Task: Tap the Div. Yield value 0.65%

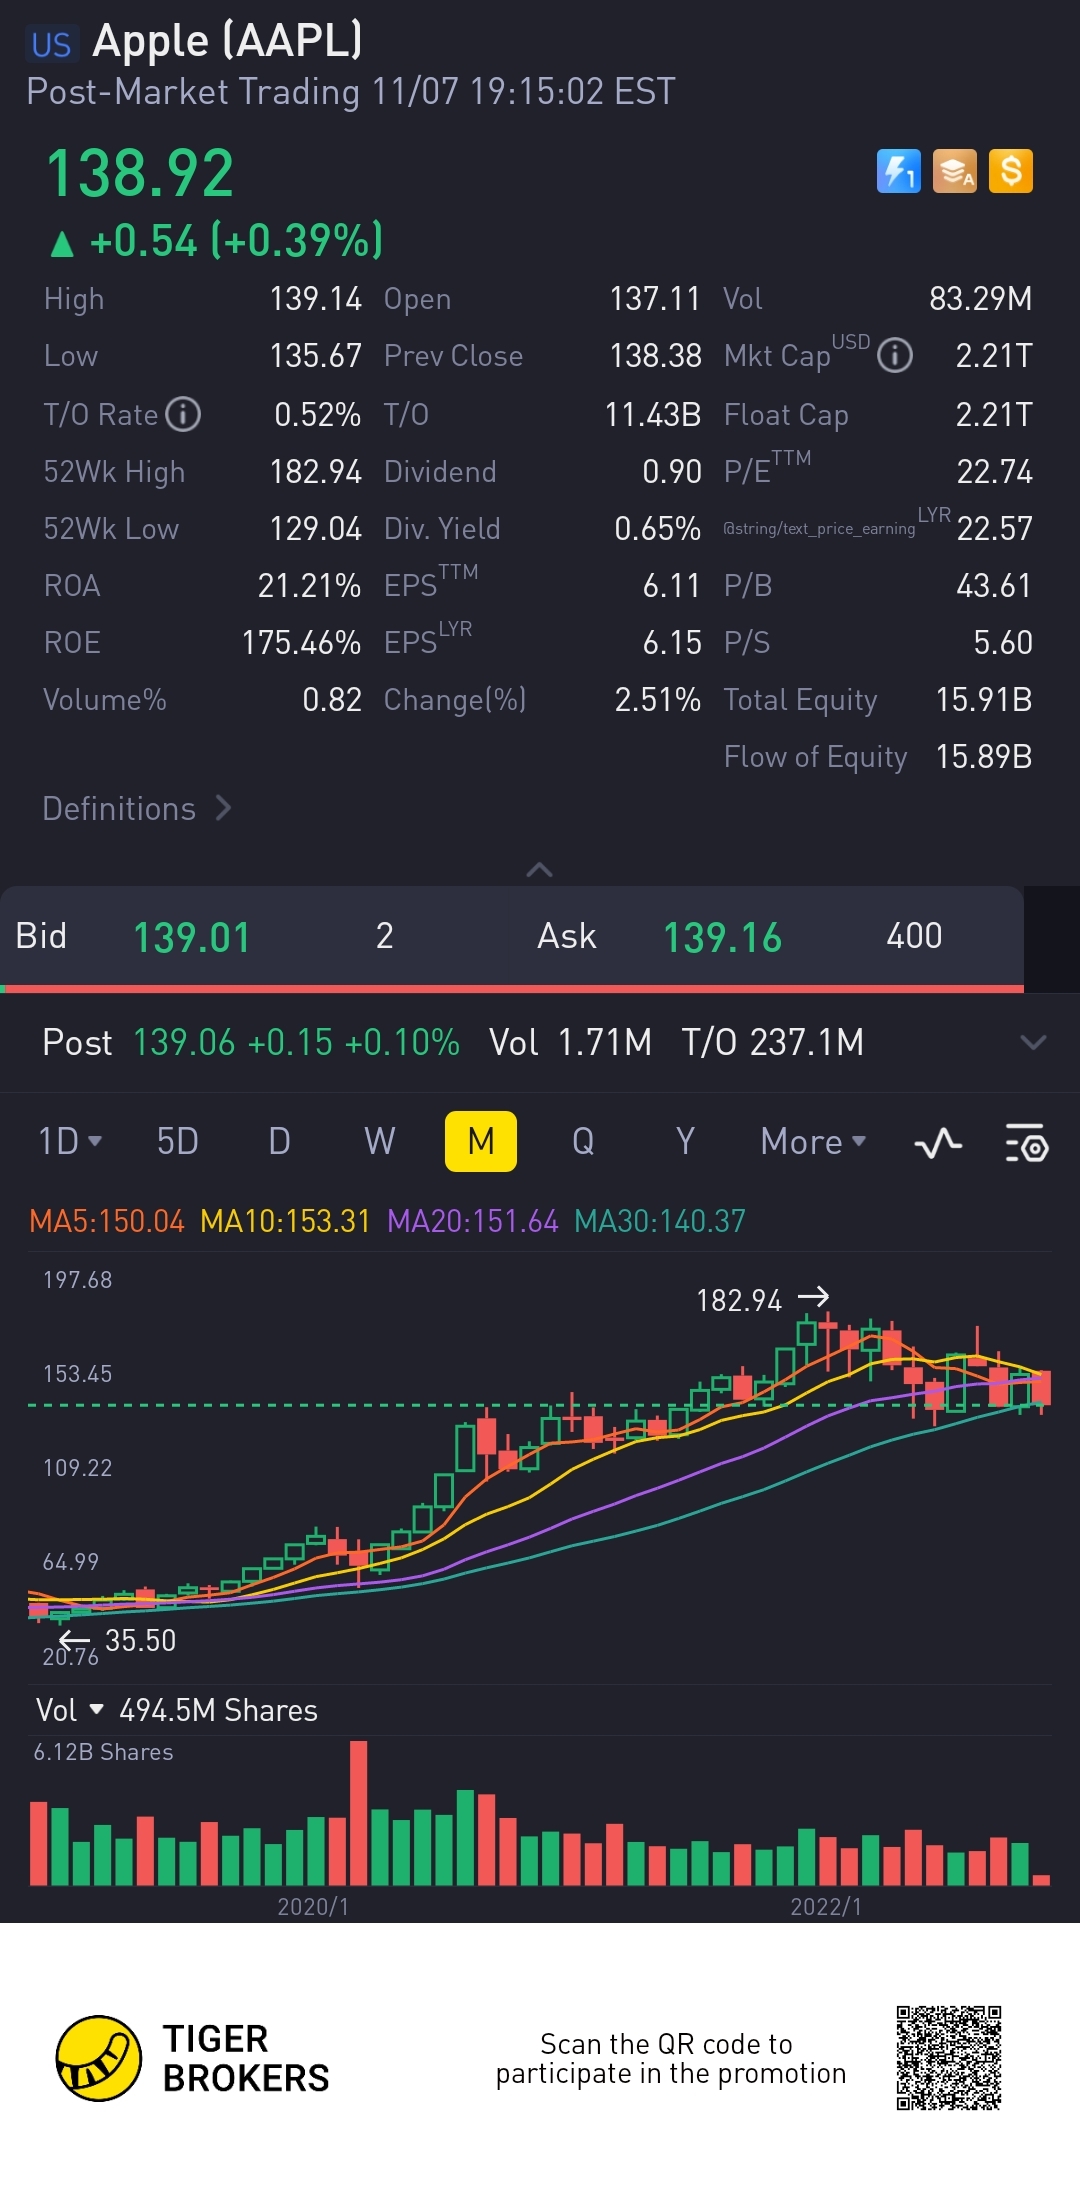Action: pyautogui.click(x=657, y=528)
